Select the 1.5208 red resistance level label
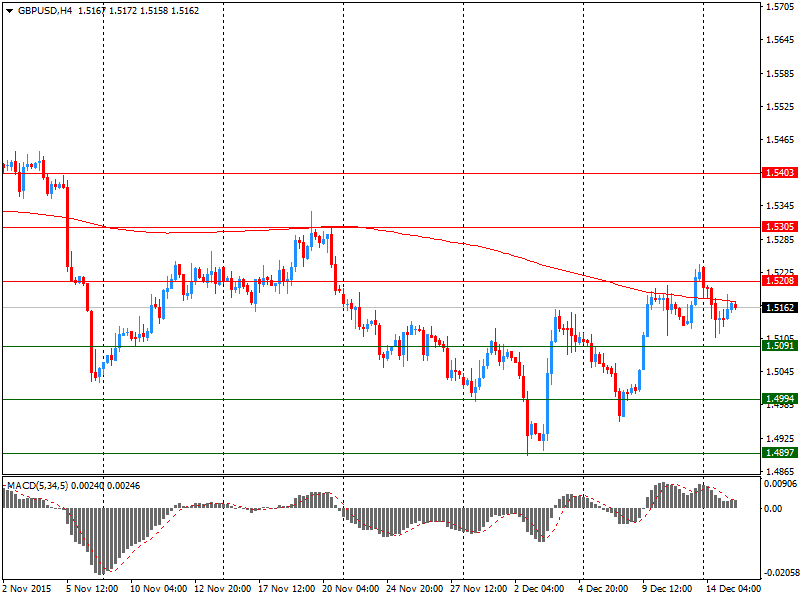Viewport: 800px width, 600px height. [780, 281]
